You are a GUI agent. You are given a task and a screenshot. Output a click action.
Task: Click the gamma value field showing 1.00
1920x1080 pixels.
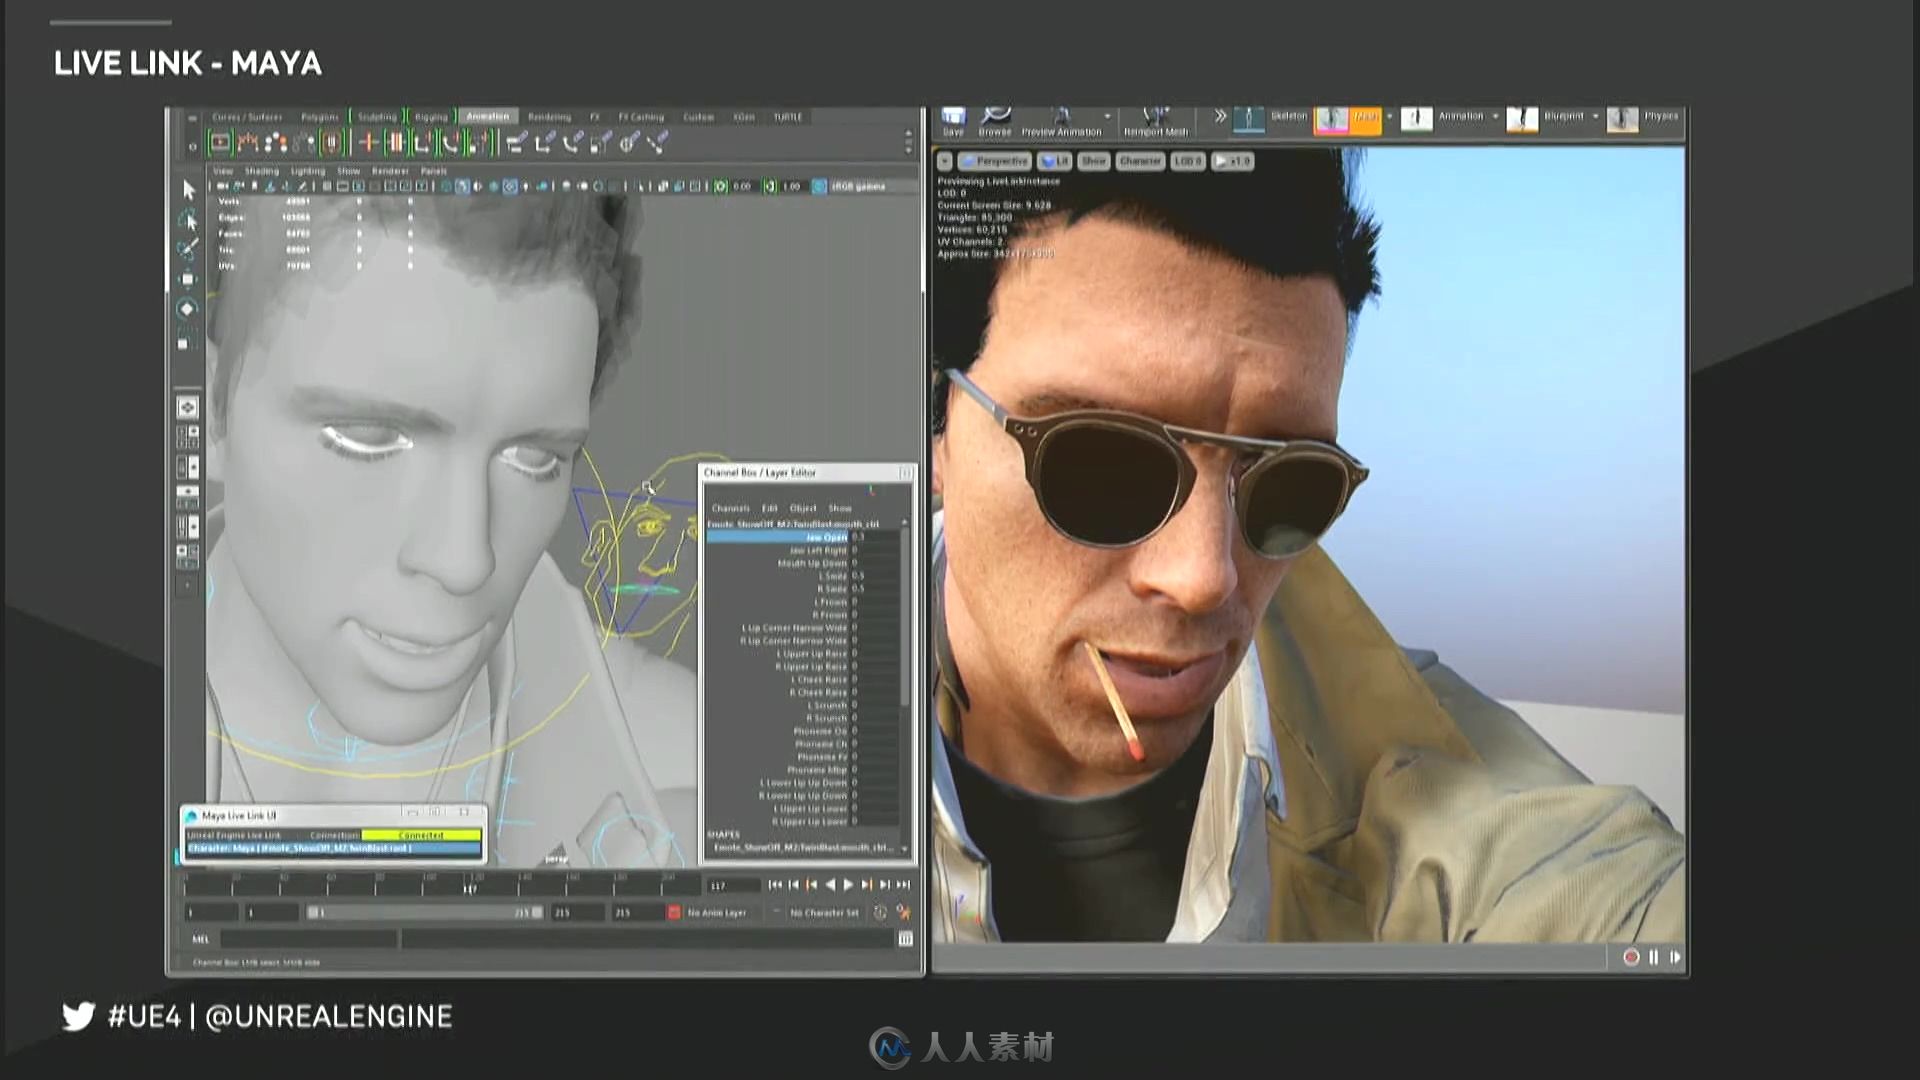(792, 186)
